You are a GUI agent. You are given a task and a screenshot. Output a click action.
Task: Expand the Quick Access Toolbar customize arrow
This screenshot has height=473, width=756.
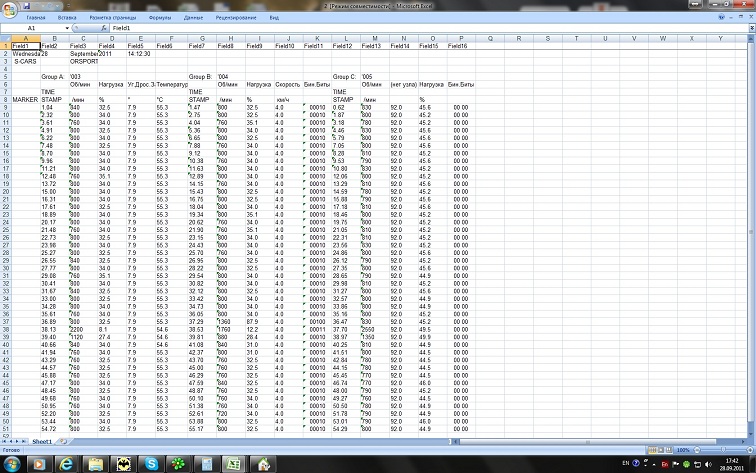coord(68,6)
